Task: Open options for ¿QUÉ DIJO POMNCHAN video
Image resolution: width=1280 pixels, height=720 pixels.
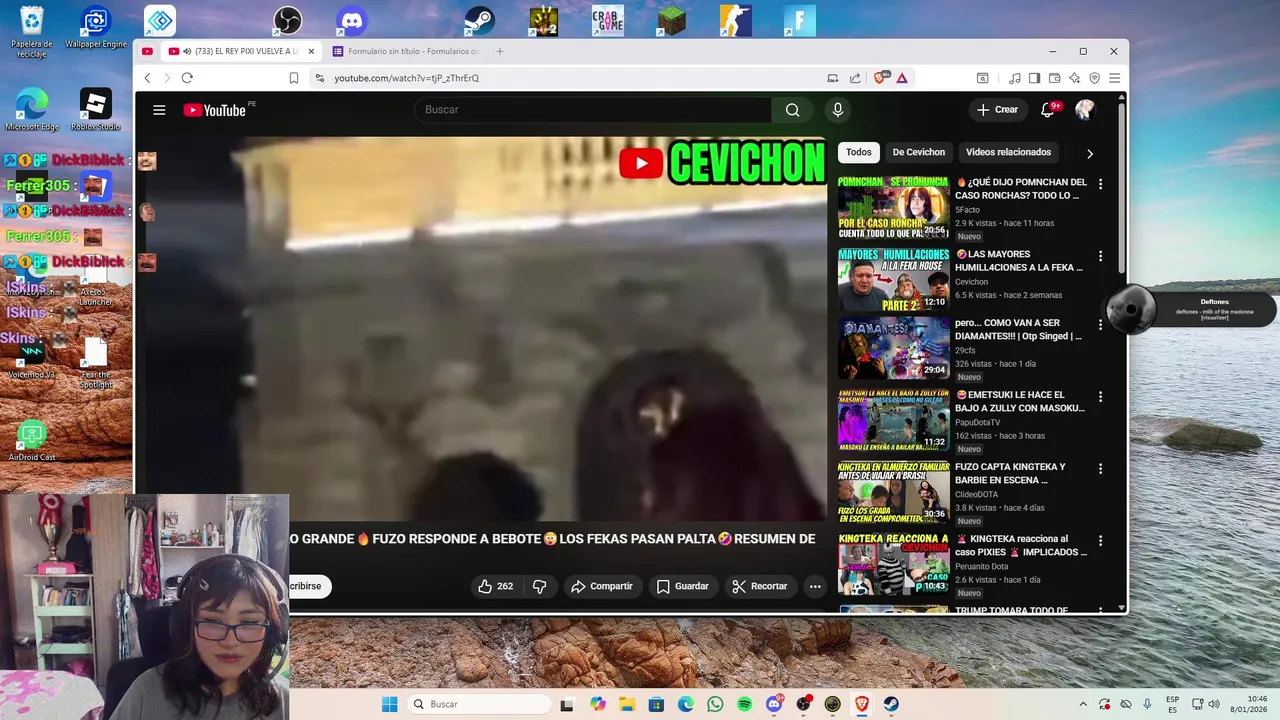Action: point(1100,184)
